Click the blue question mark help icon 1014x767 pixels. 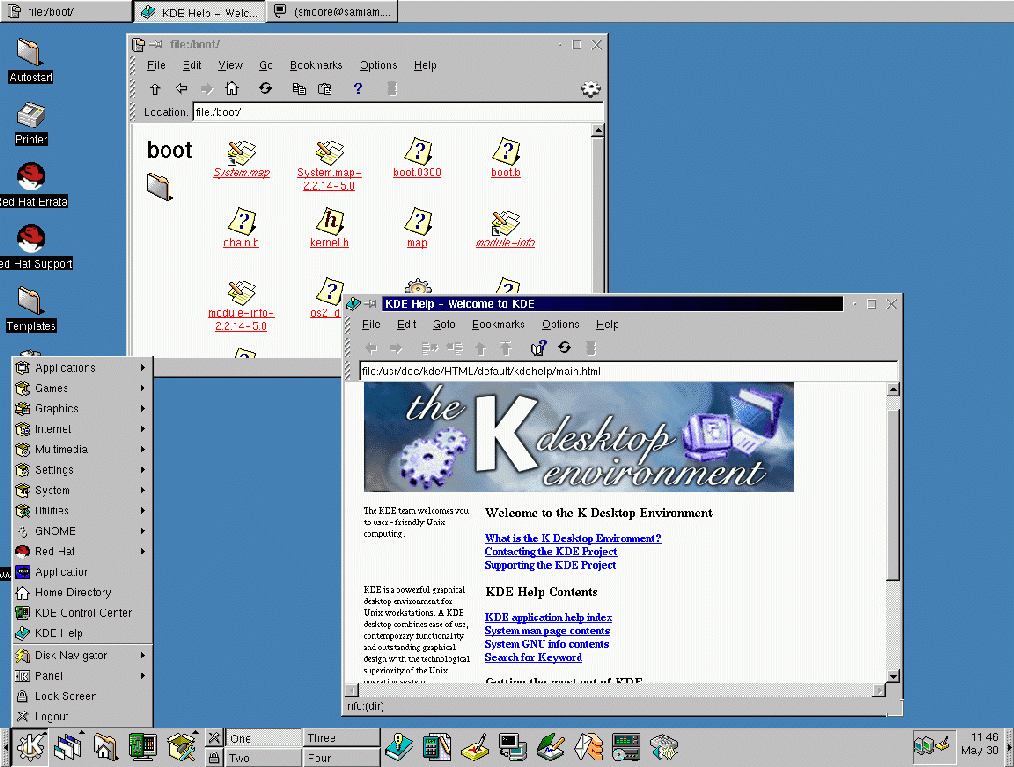pos(358,89)
